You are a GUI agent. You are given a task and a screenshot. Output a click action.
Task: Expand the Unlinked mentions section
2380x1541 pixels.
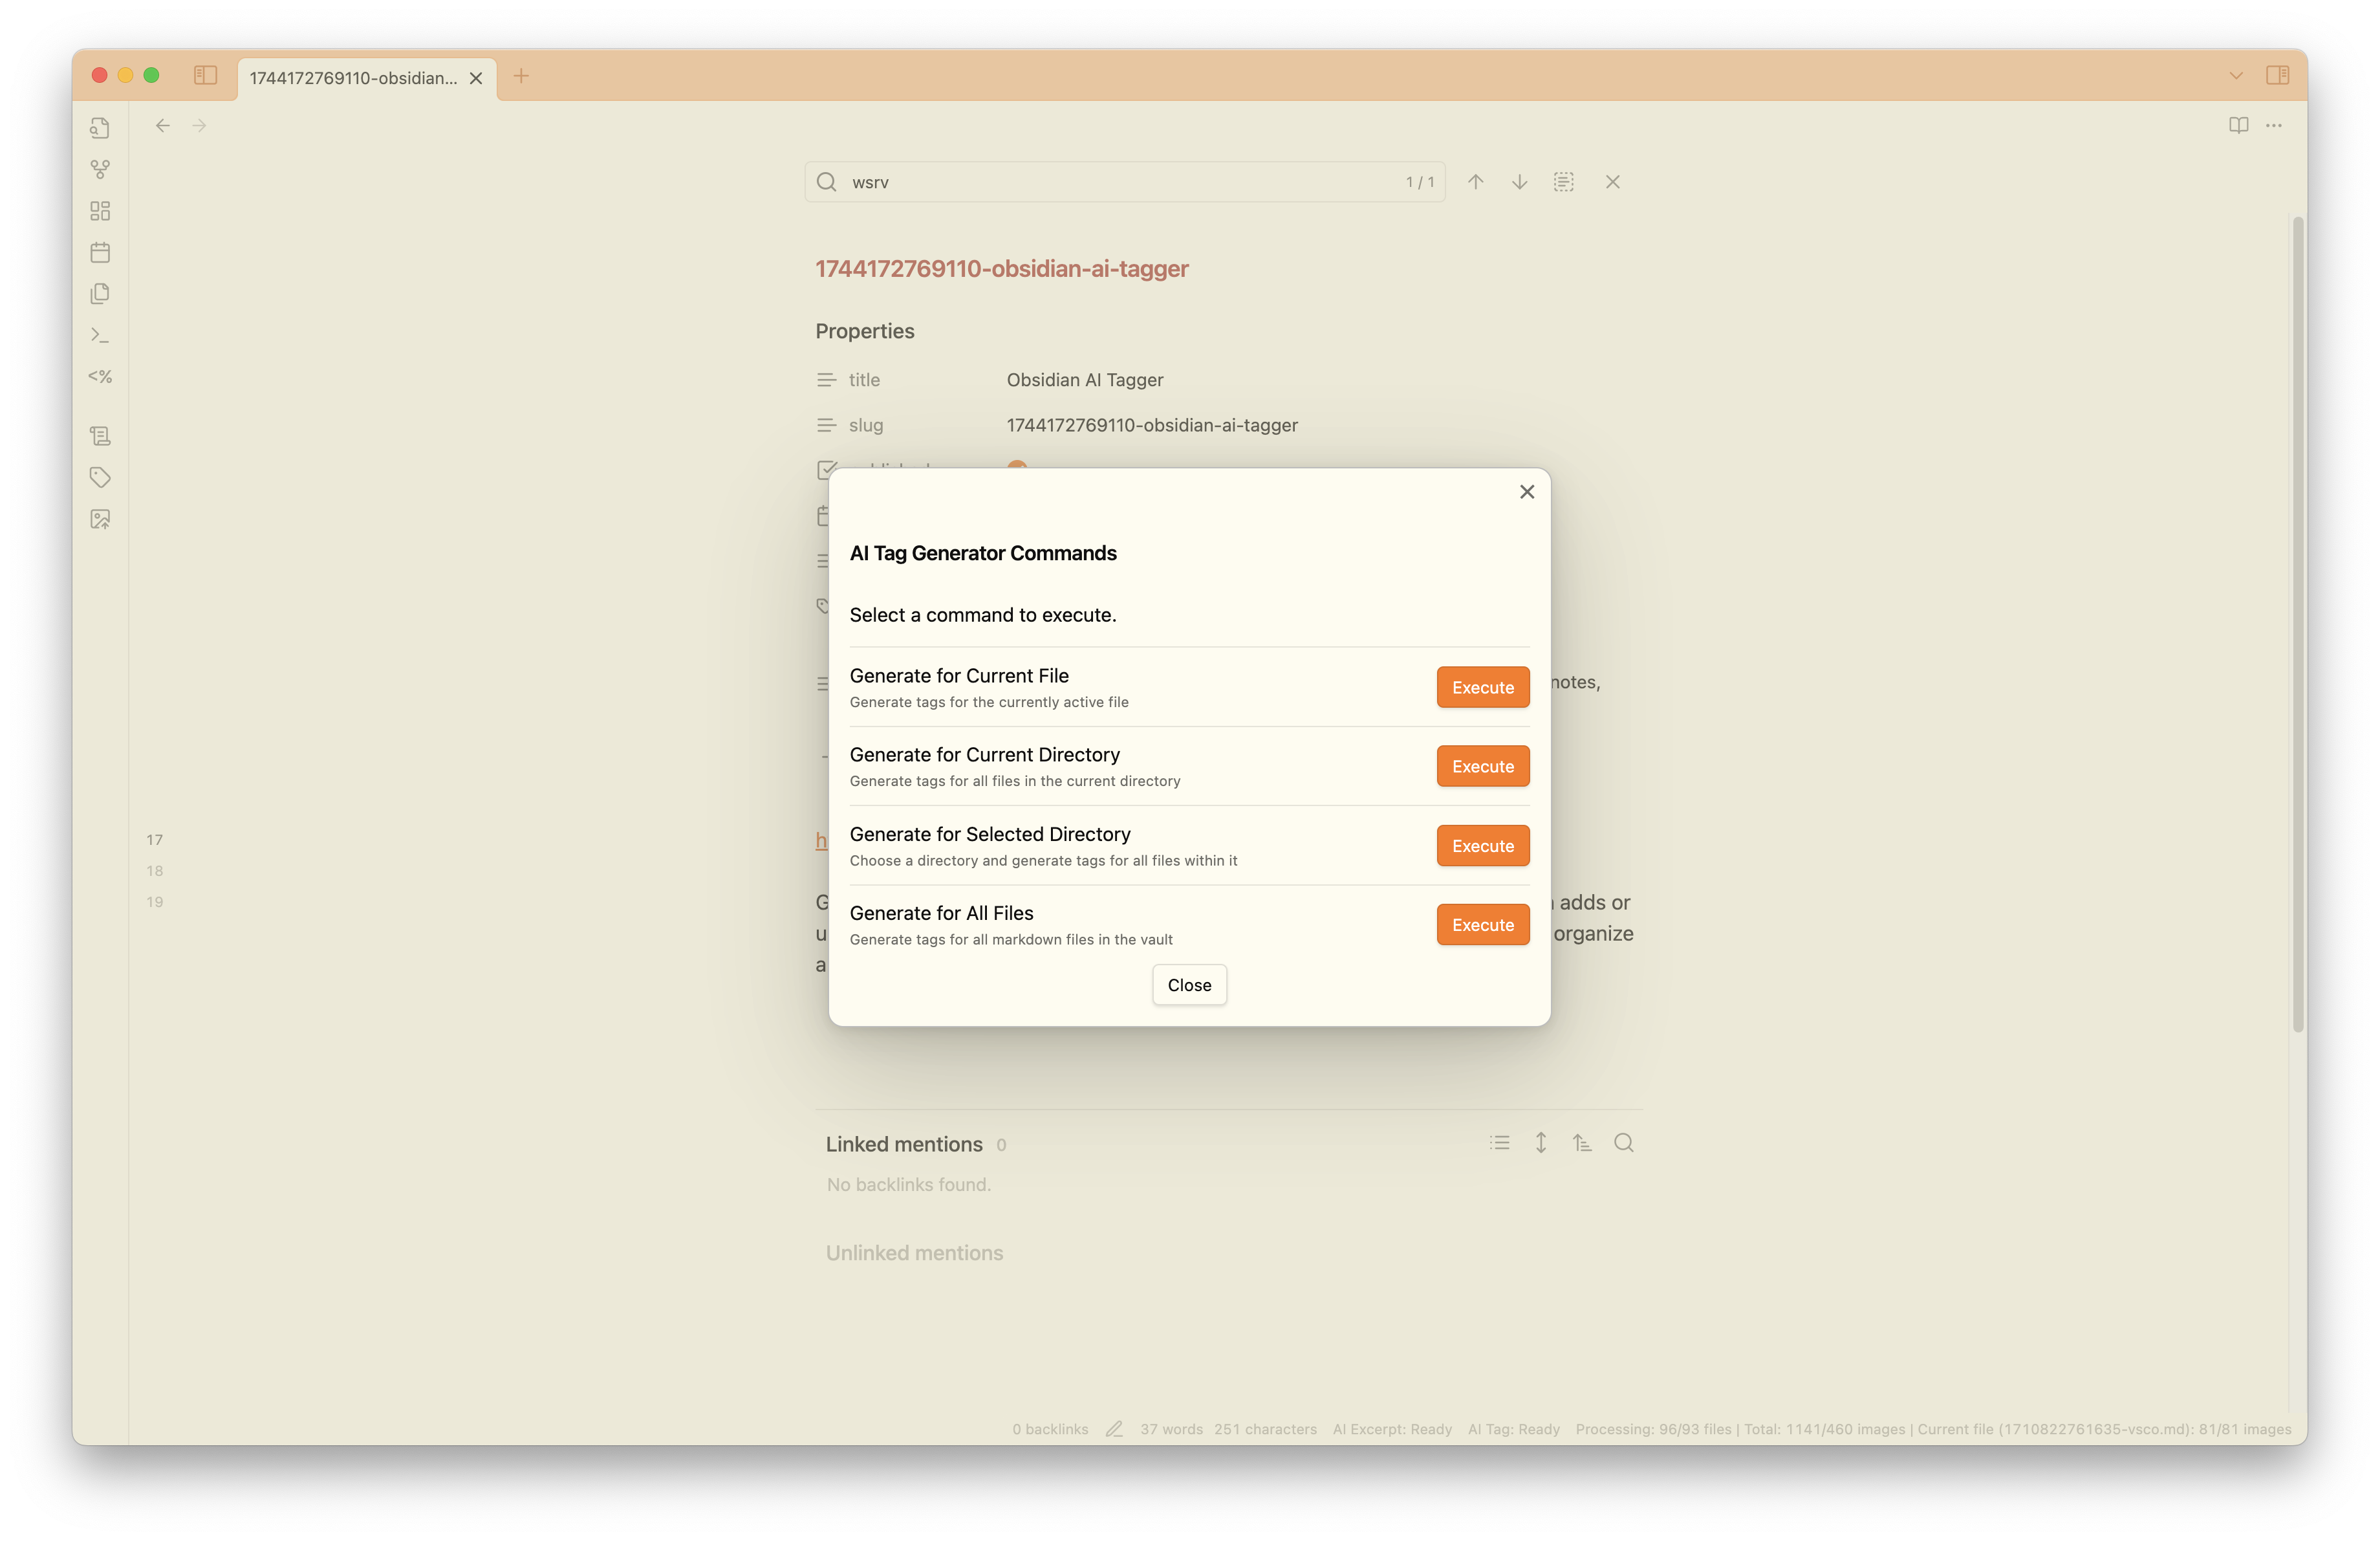pos(914,1253)
